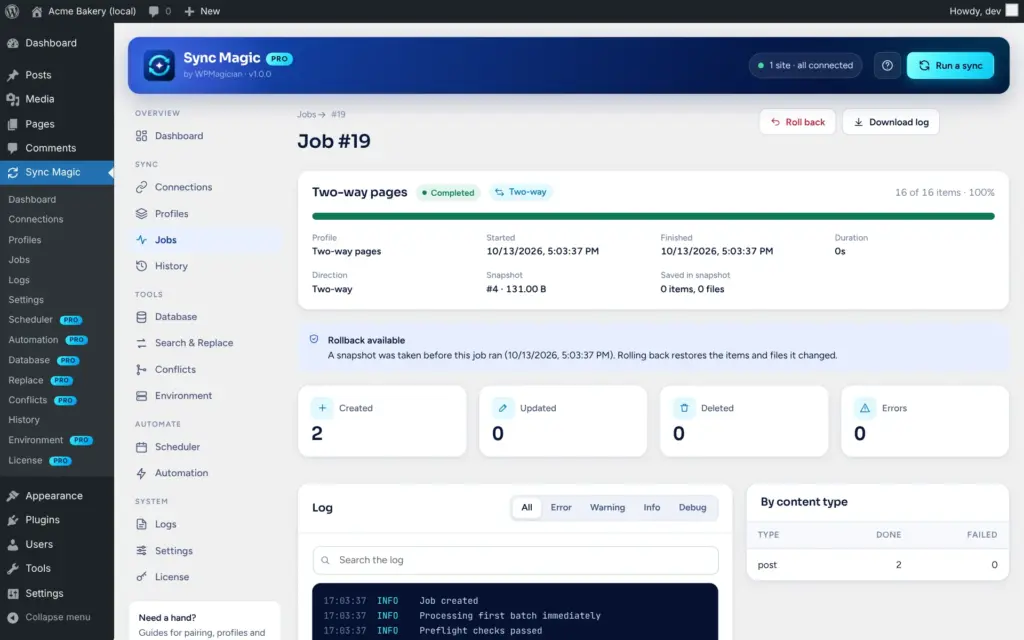
Task: Open Replace PRO submenu link
Action: point(40,381)
